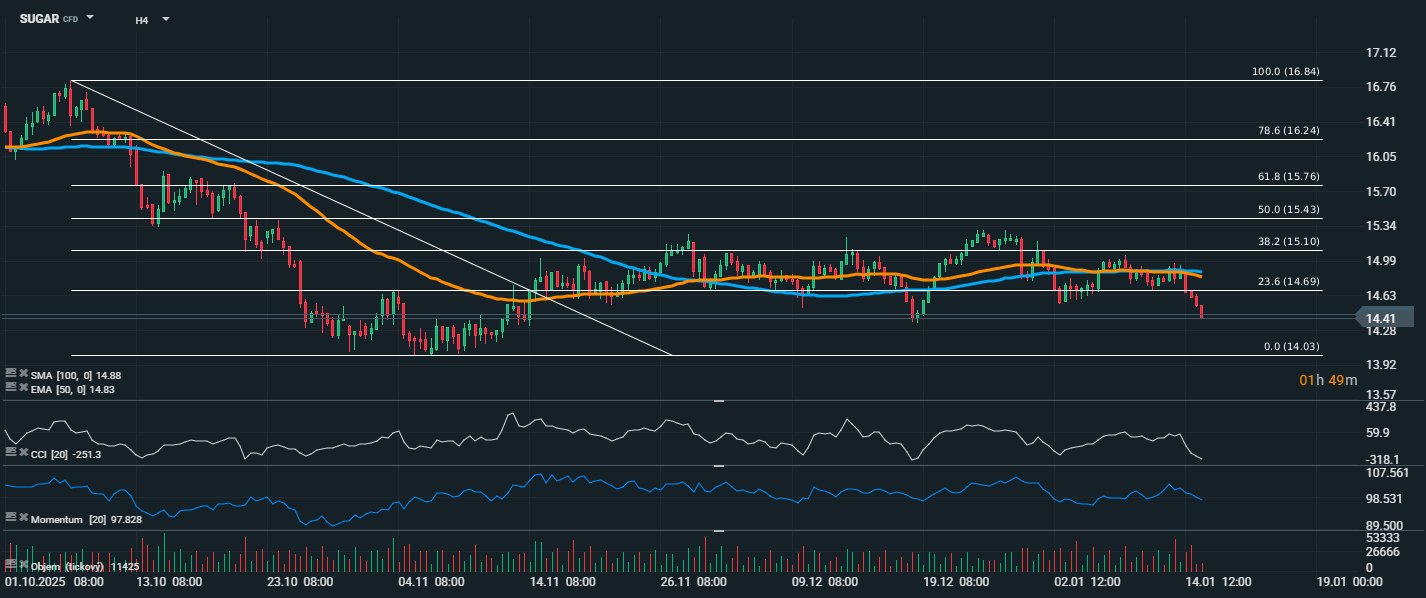The width and height of the screenshot is (1426, 598).
Task: Remove the CCI indicator with X icon
Action: [24, 453]
